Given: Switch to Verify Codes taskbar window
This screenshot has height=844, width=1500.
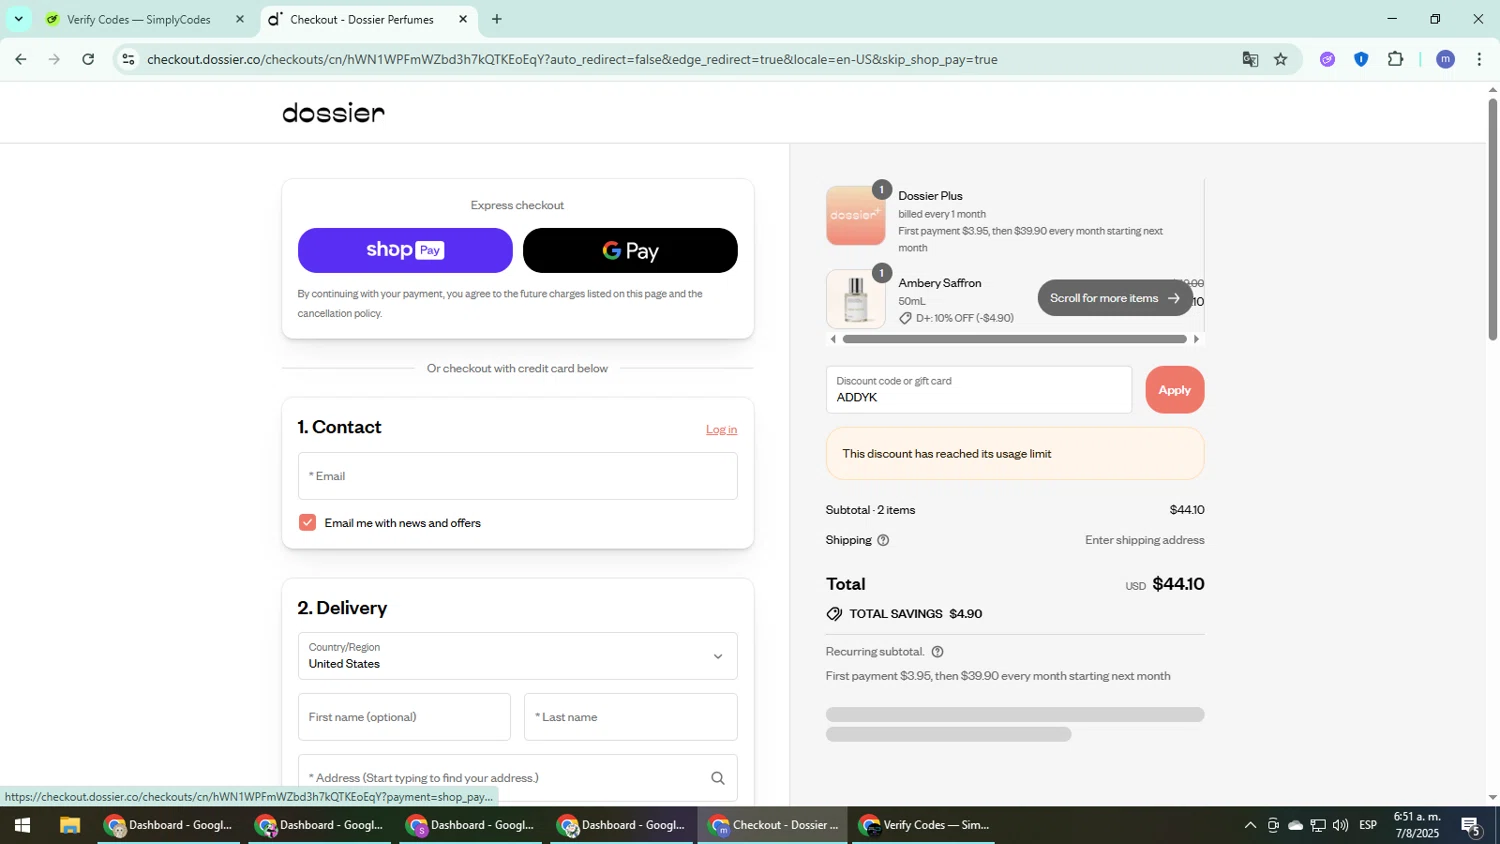Looking at the screenshot, I should pos(924,825).
